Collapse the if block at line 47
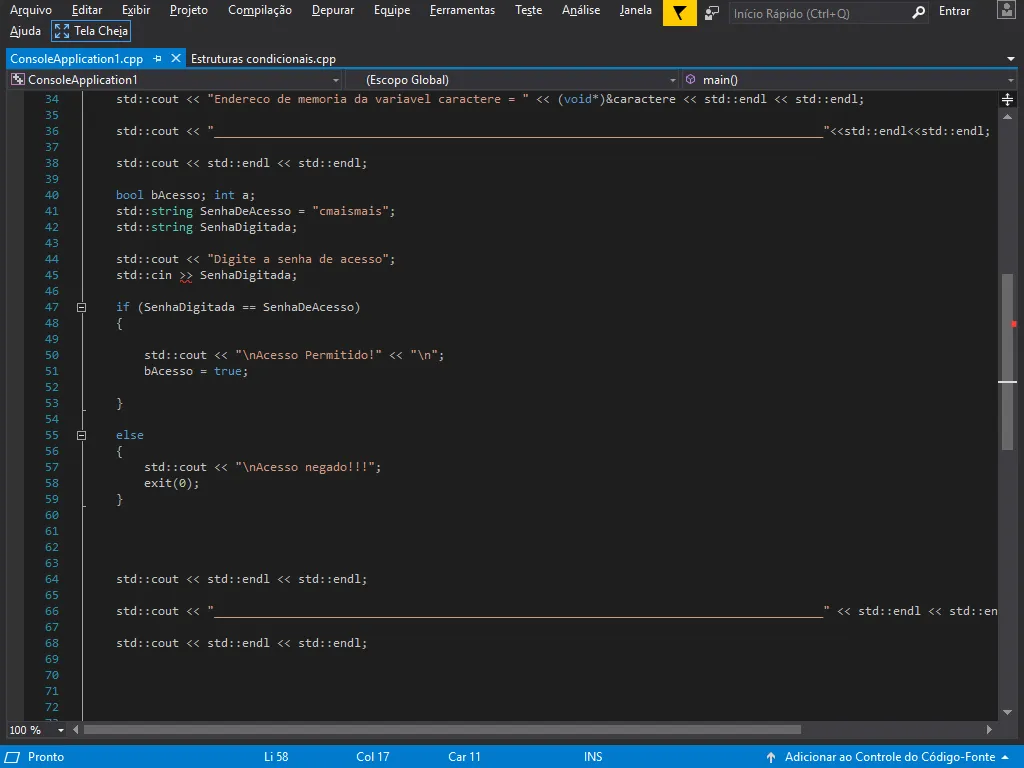1024x768 pixels. (82, 307)
